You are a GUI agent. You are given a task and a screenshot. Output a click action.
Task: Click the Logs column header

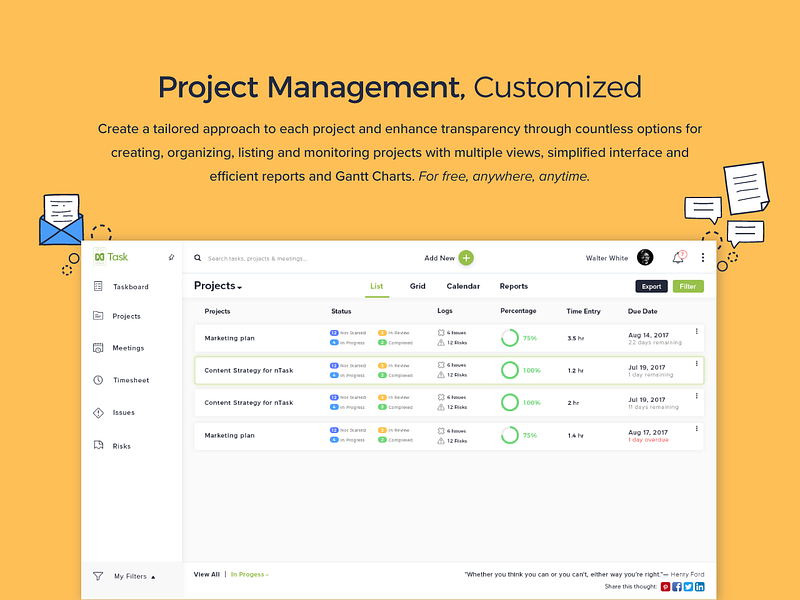coord(444,311)
